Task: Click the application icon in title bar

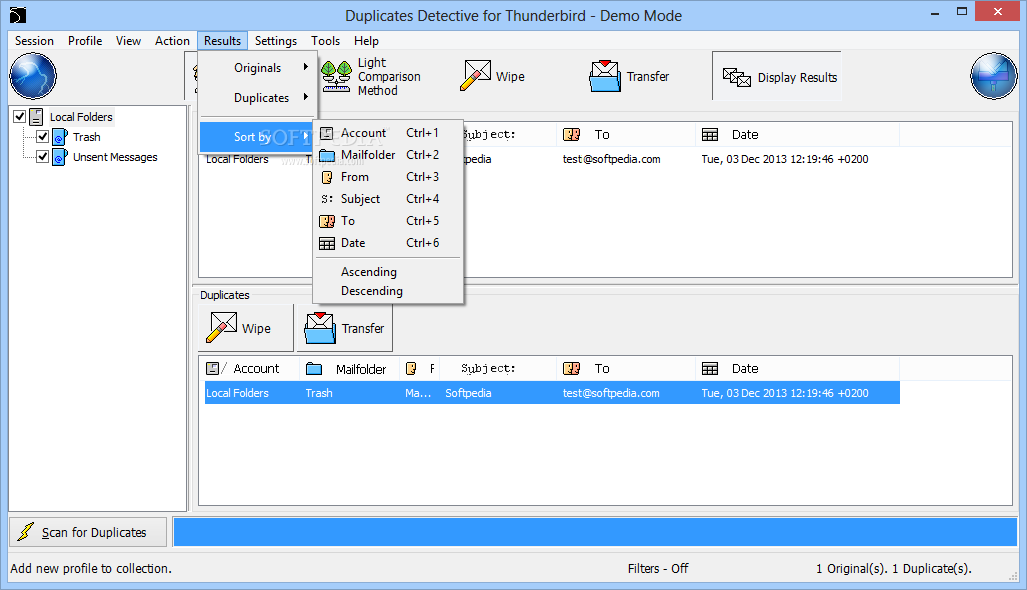Action: point(18,14)
